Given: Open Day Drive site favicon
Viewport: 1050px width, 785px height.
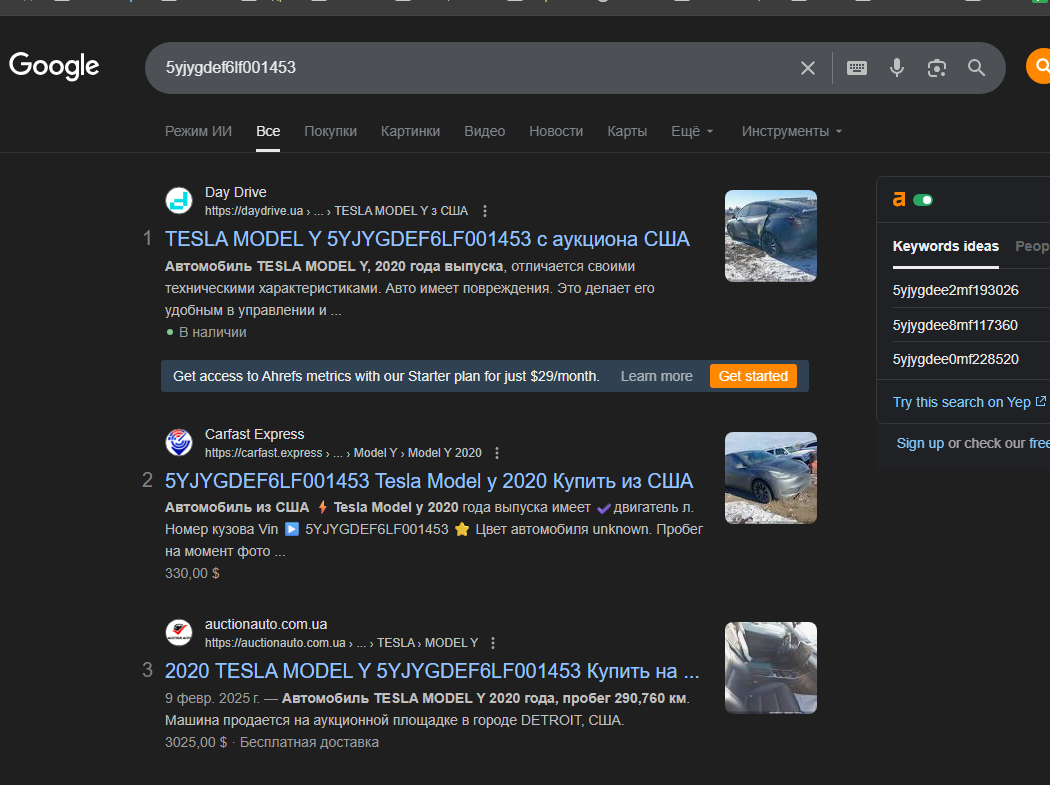Looking at the screenshot, I should click(x=179, y=201).
